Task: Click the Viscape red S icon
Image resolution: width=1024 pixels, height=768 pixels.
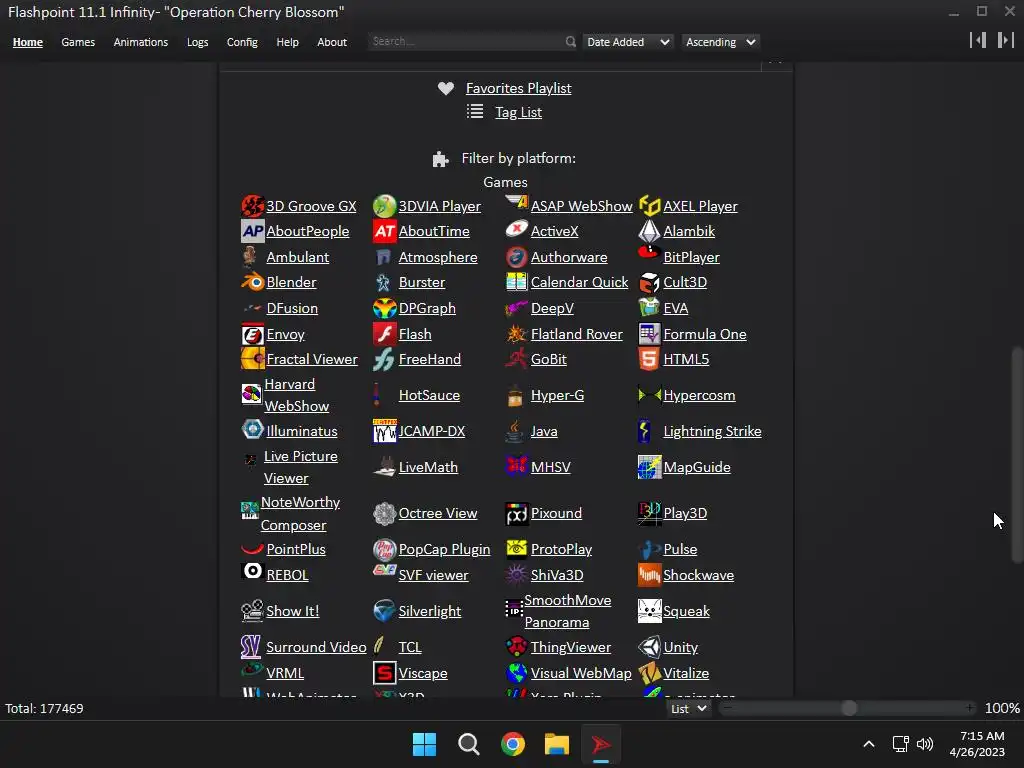Action: pos(384,673)
